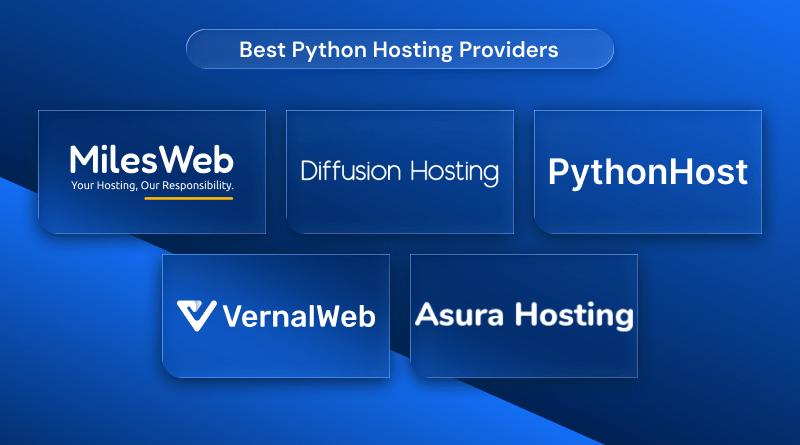Click the Diffusion Hosting card
The height and width of the screenshot is (445, 800).
(x=400, y=172)
